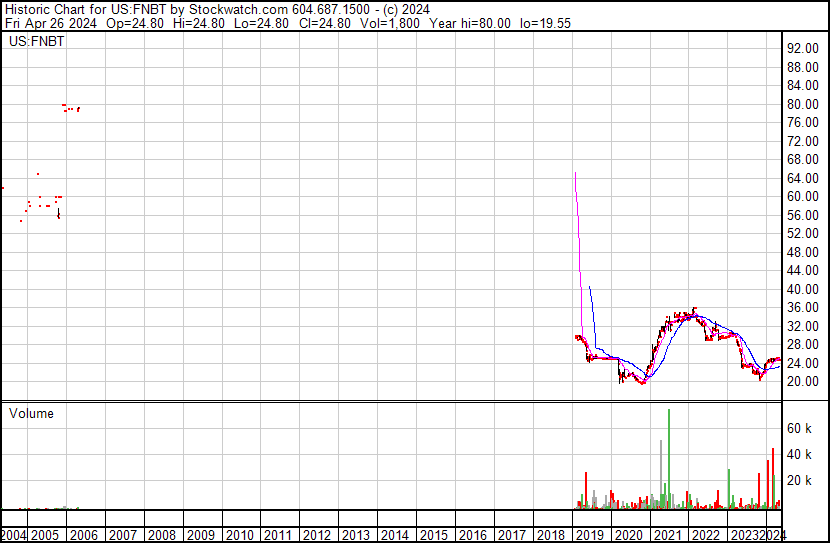The height and width of the screenshot is (543, 830).
Task: Click the US:FNBT ticker label in chart
Action: pyautogui.click(x=37, y=41)
